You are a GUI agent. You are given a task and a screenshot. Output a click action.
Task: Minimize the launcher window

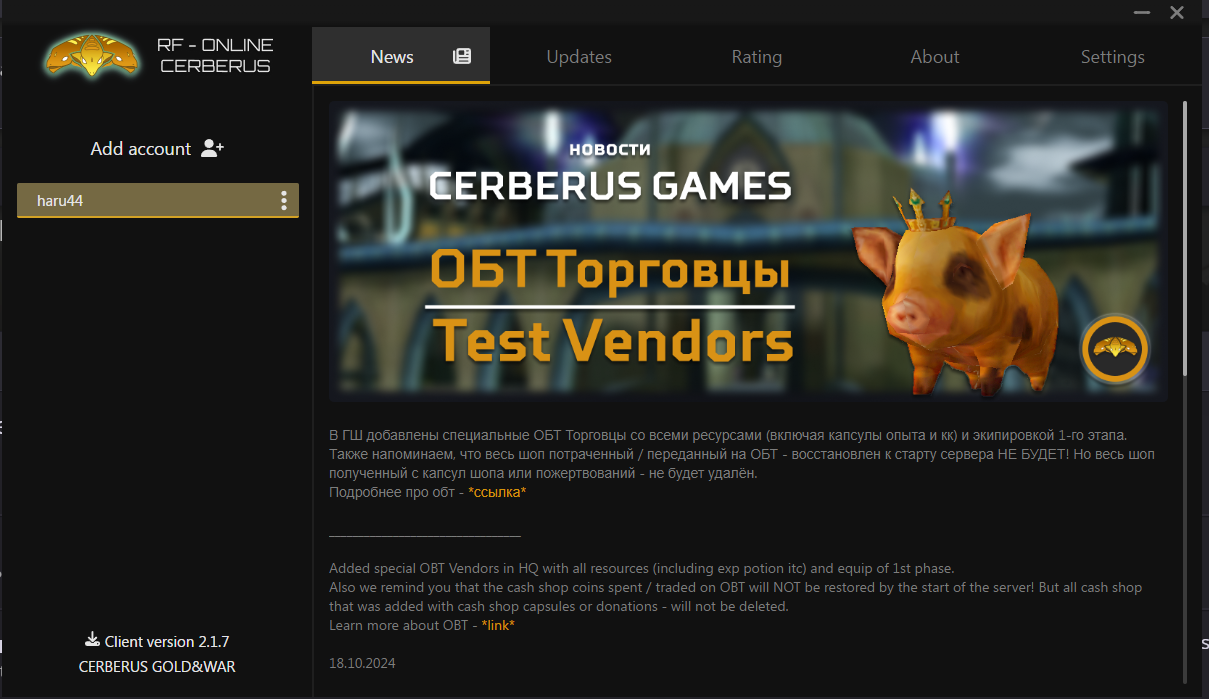tap(1142, 13)
